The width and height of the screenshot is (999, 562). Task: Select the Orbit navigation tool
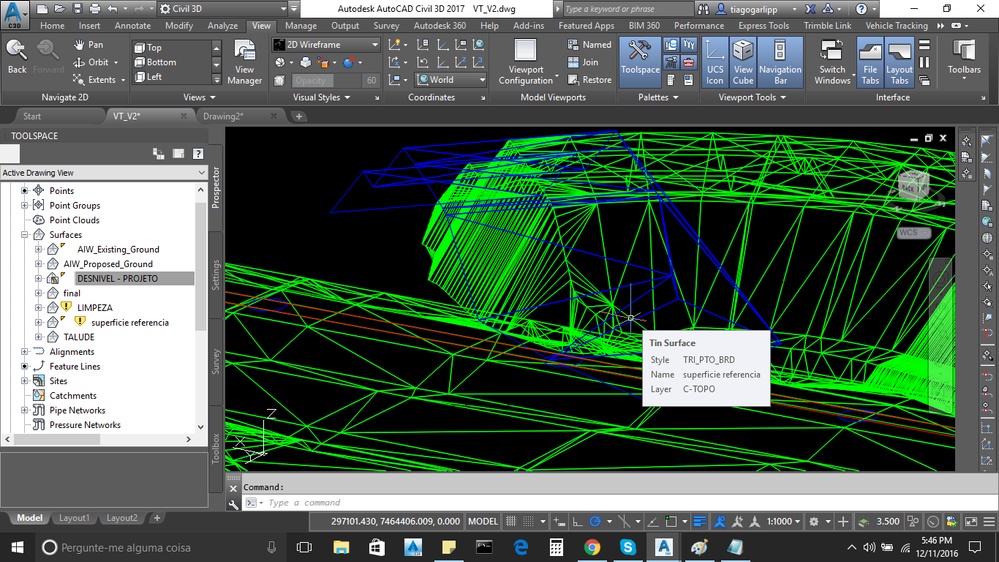(x=96, y=62)
